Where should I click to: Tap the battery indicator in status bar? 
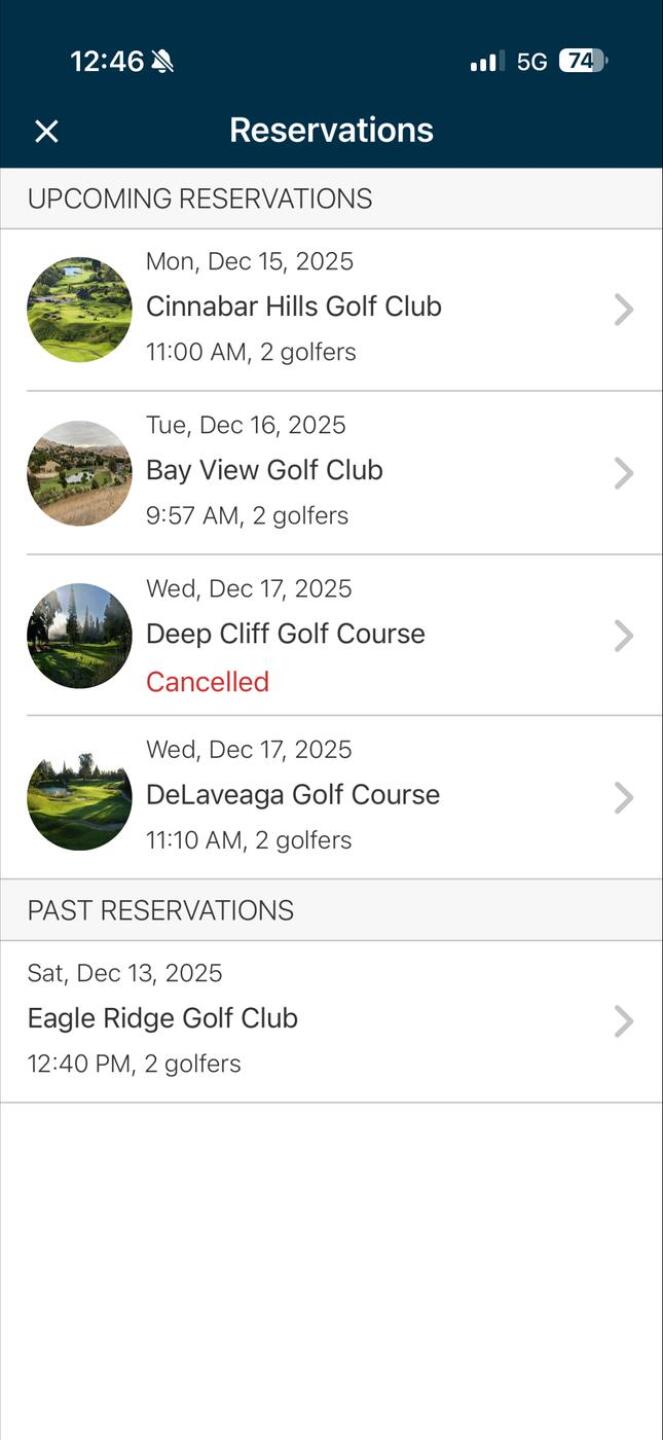[583, 61]
